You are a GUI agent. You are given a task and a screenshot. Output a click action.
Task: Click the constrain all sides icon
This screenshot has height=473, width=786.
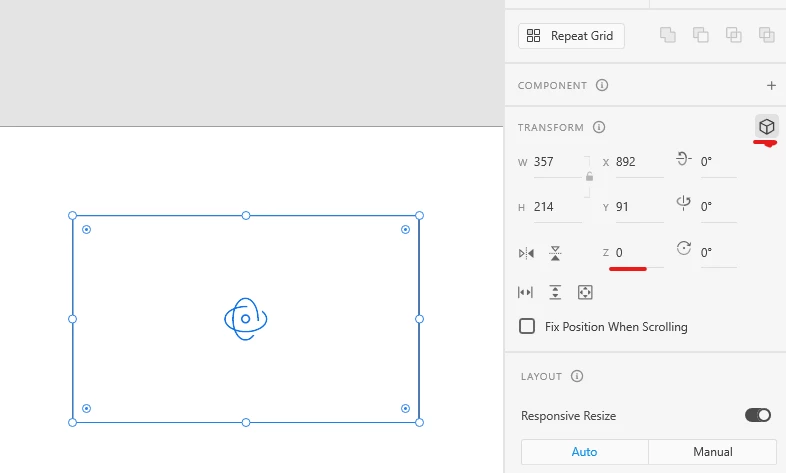click(585, 292)
